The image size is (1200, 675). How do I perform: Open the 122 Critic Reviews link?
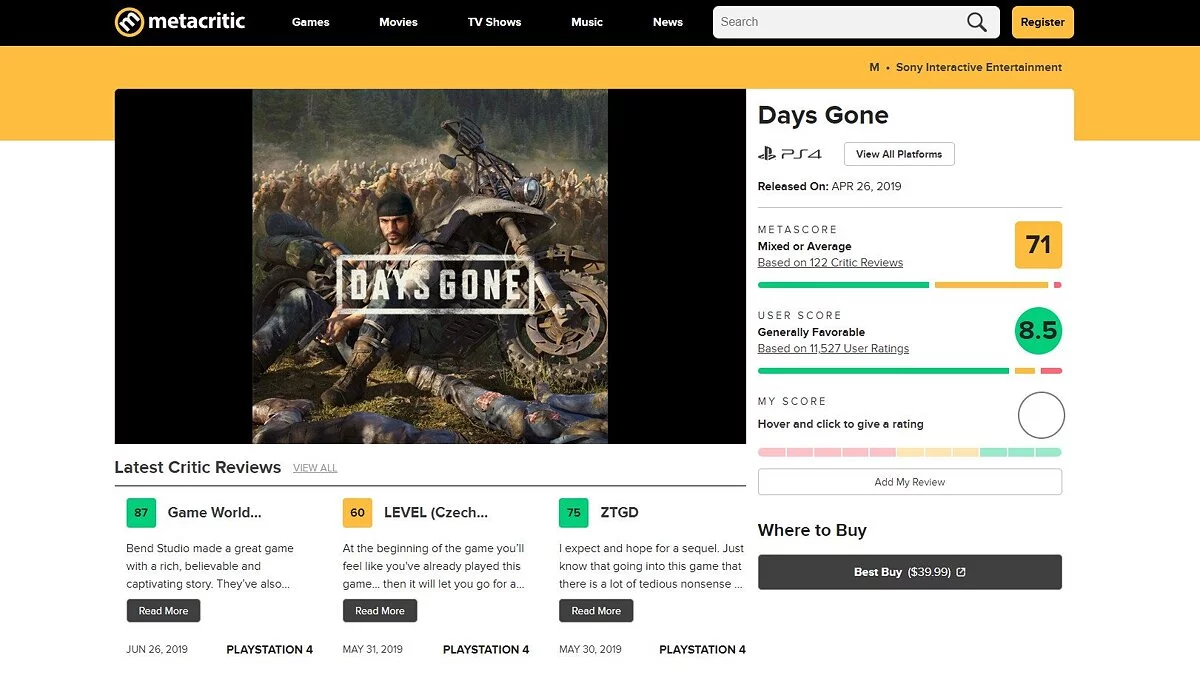830,263
